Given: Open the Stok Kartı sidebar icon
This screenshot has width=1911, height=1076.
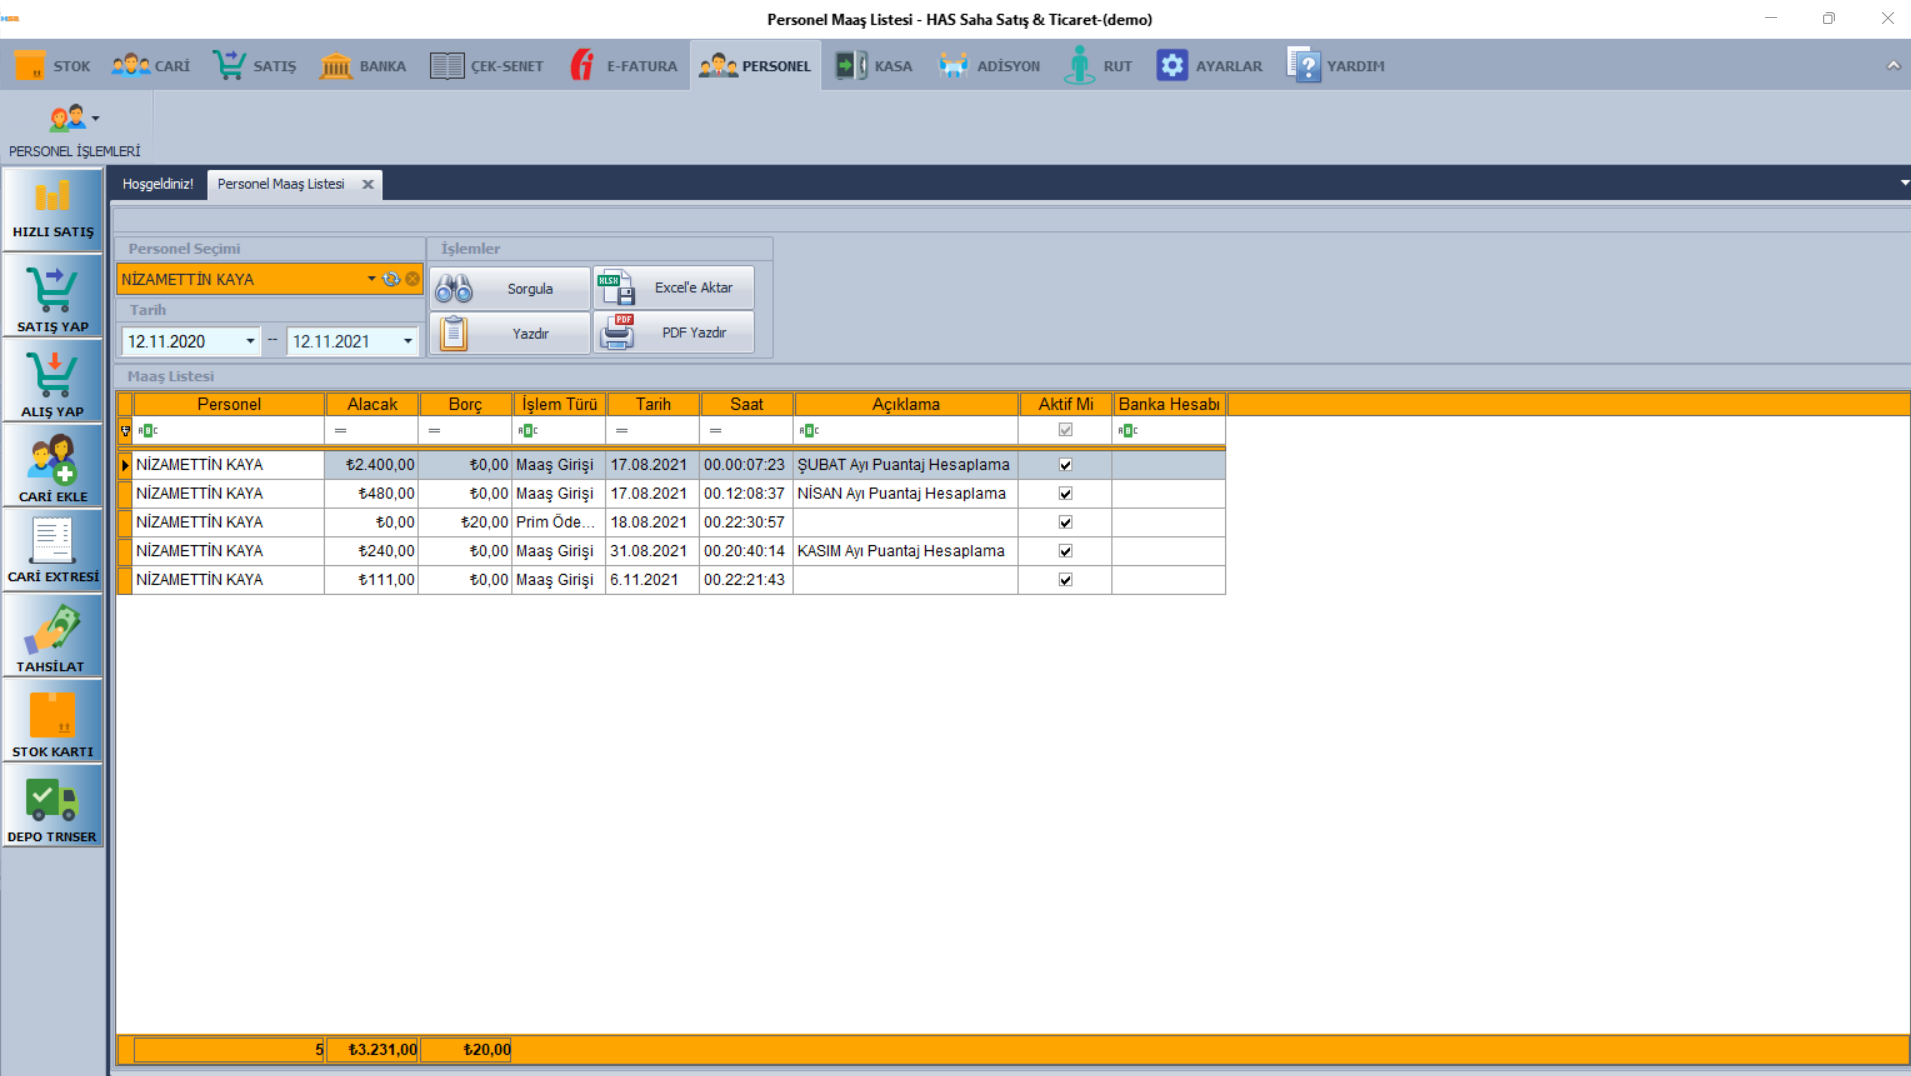Looking at the screenshot, I should tap(52, 722).
